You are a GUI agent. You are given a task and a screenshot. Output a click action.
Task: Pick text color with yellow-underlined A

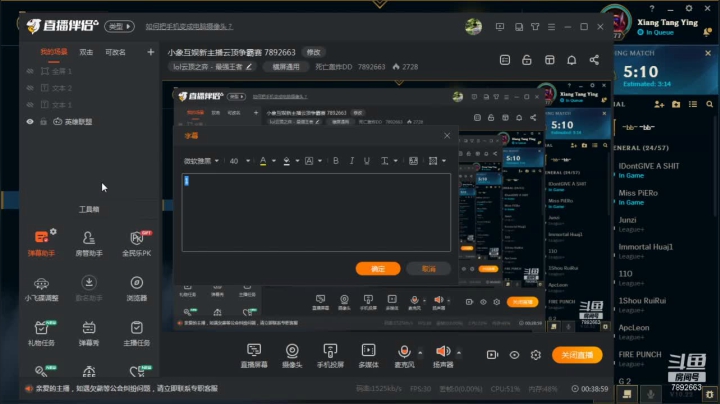(x=263, y=161)
